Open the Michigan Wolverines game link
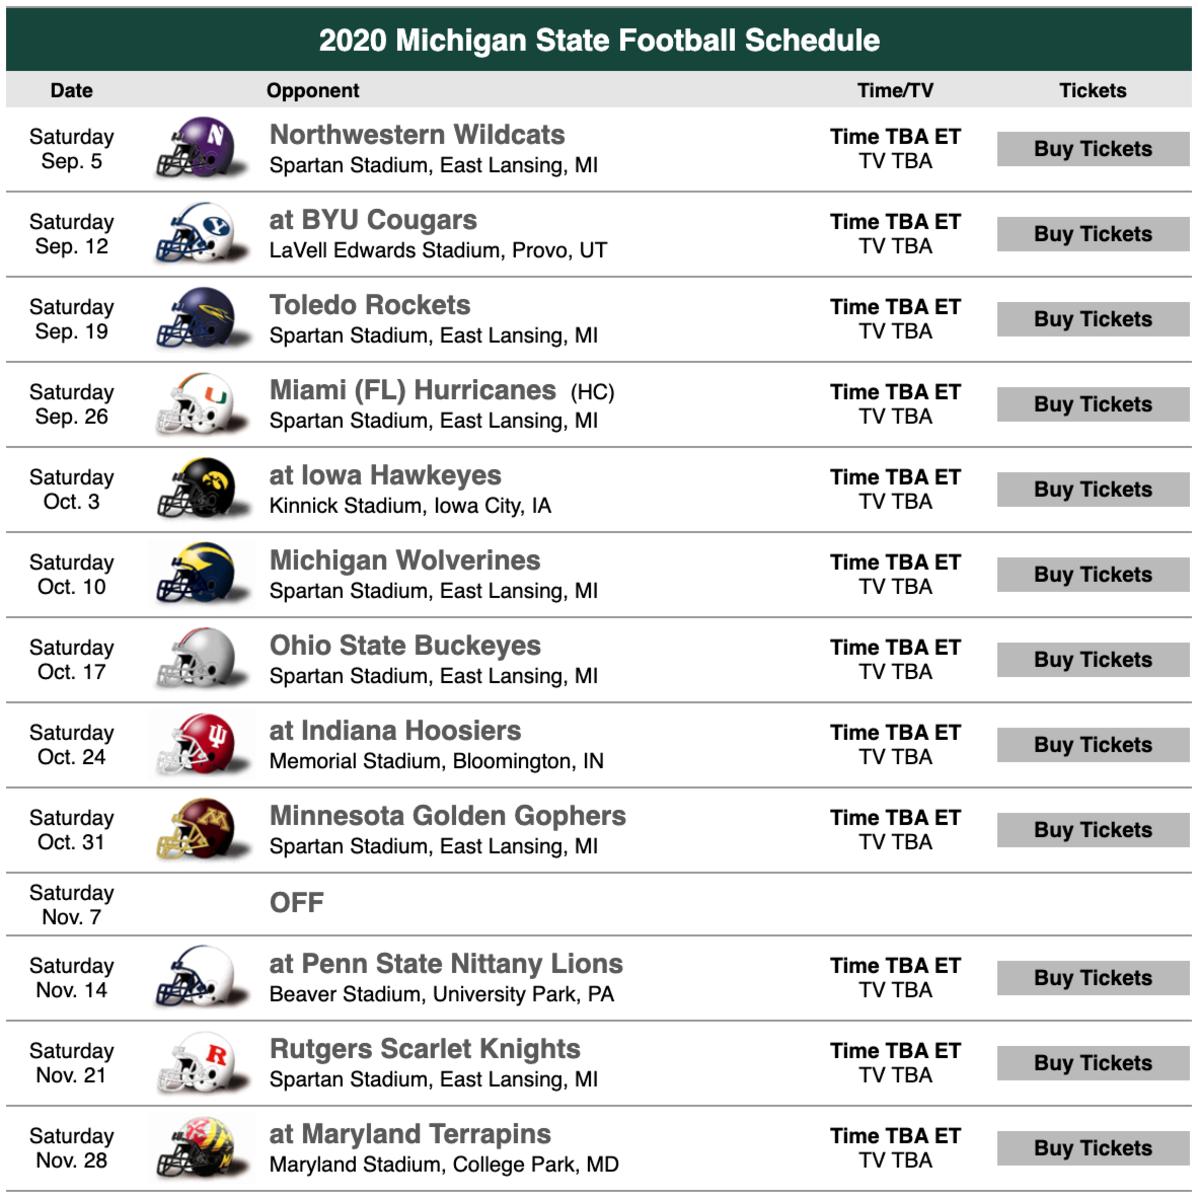This screenshot has height=1200, width=1198. (405, 560)
